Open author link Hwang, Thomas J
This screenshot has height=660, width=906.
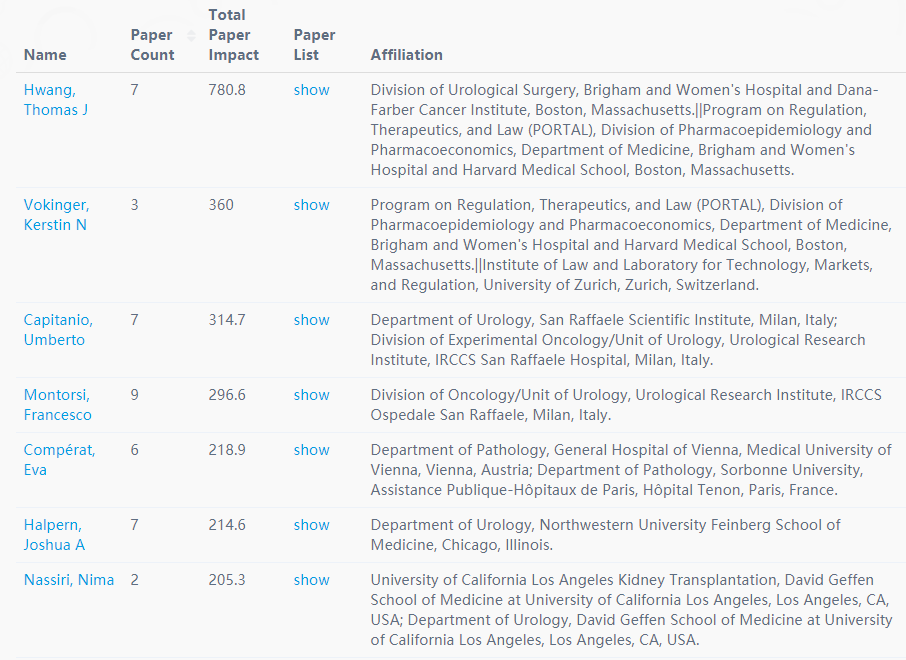pyautogui.click(x=55, y=100)
